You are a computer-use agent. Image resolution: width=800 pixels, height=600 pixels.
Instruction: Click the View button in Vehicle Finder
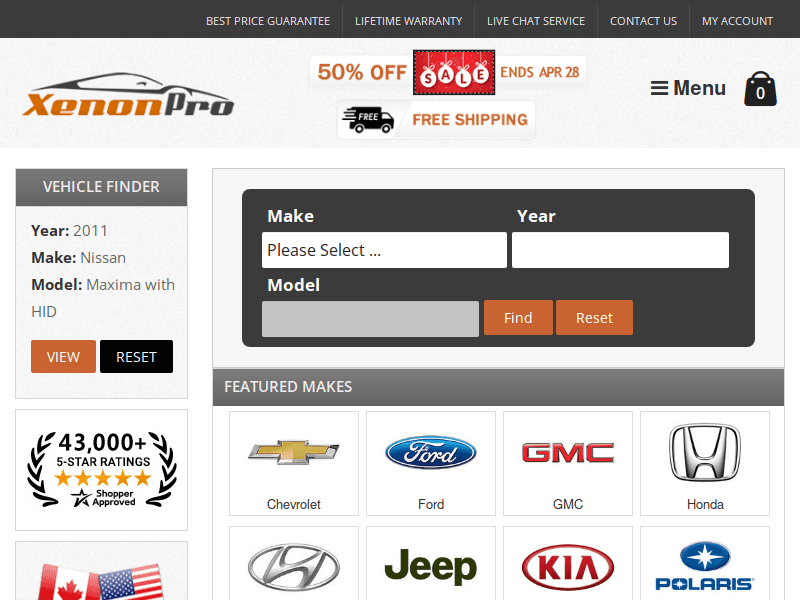63,357
